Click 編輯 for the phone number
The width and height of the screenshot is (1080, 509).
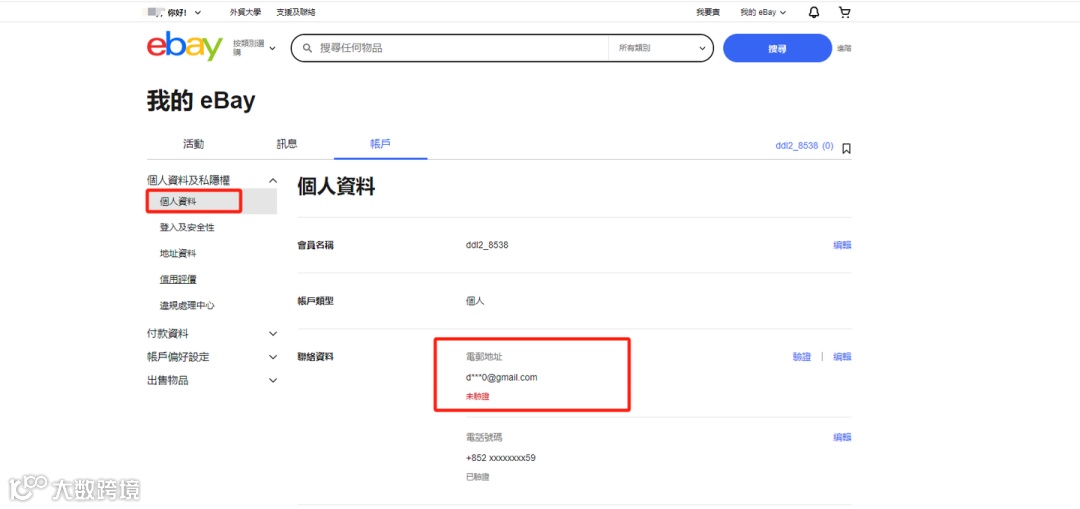[842, 437]
